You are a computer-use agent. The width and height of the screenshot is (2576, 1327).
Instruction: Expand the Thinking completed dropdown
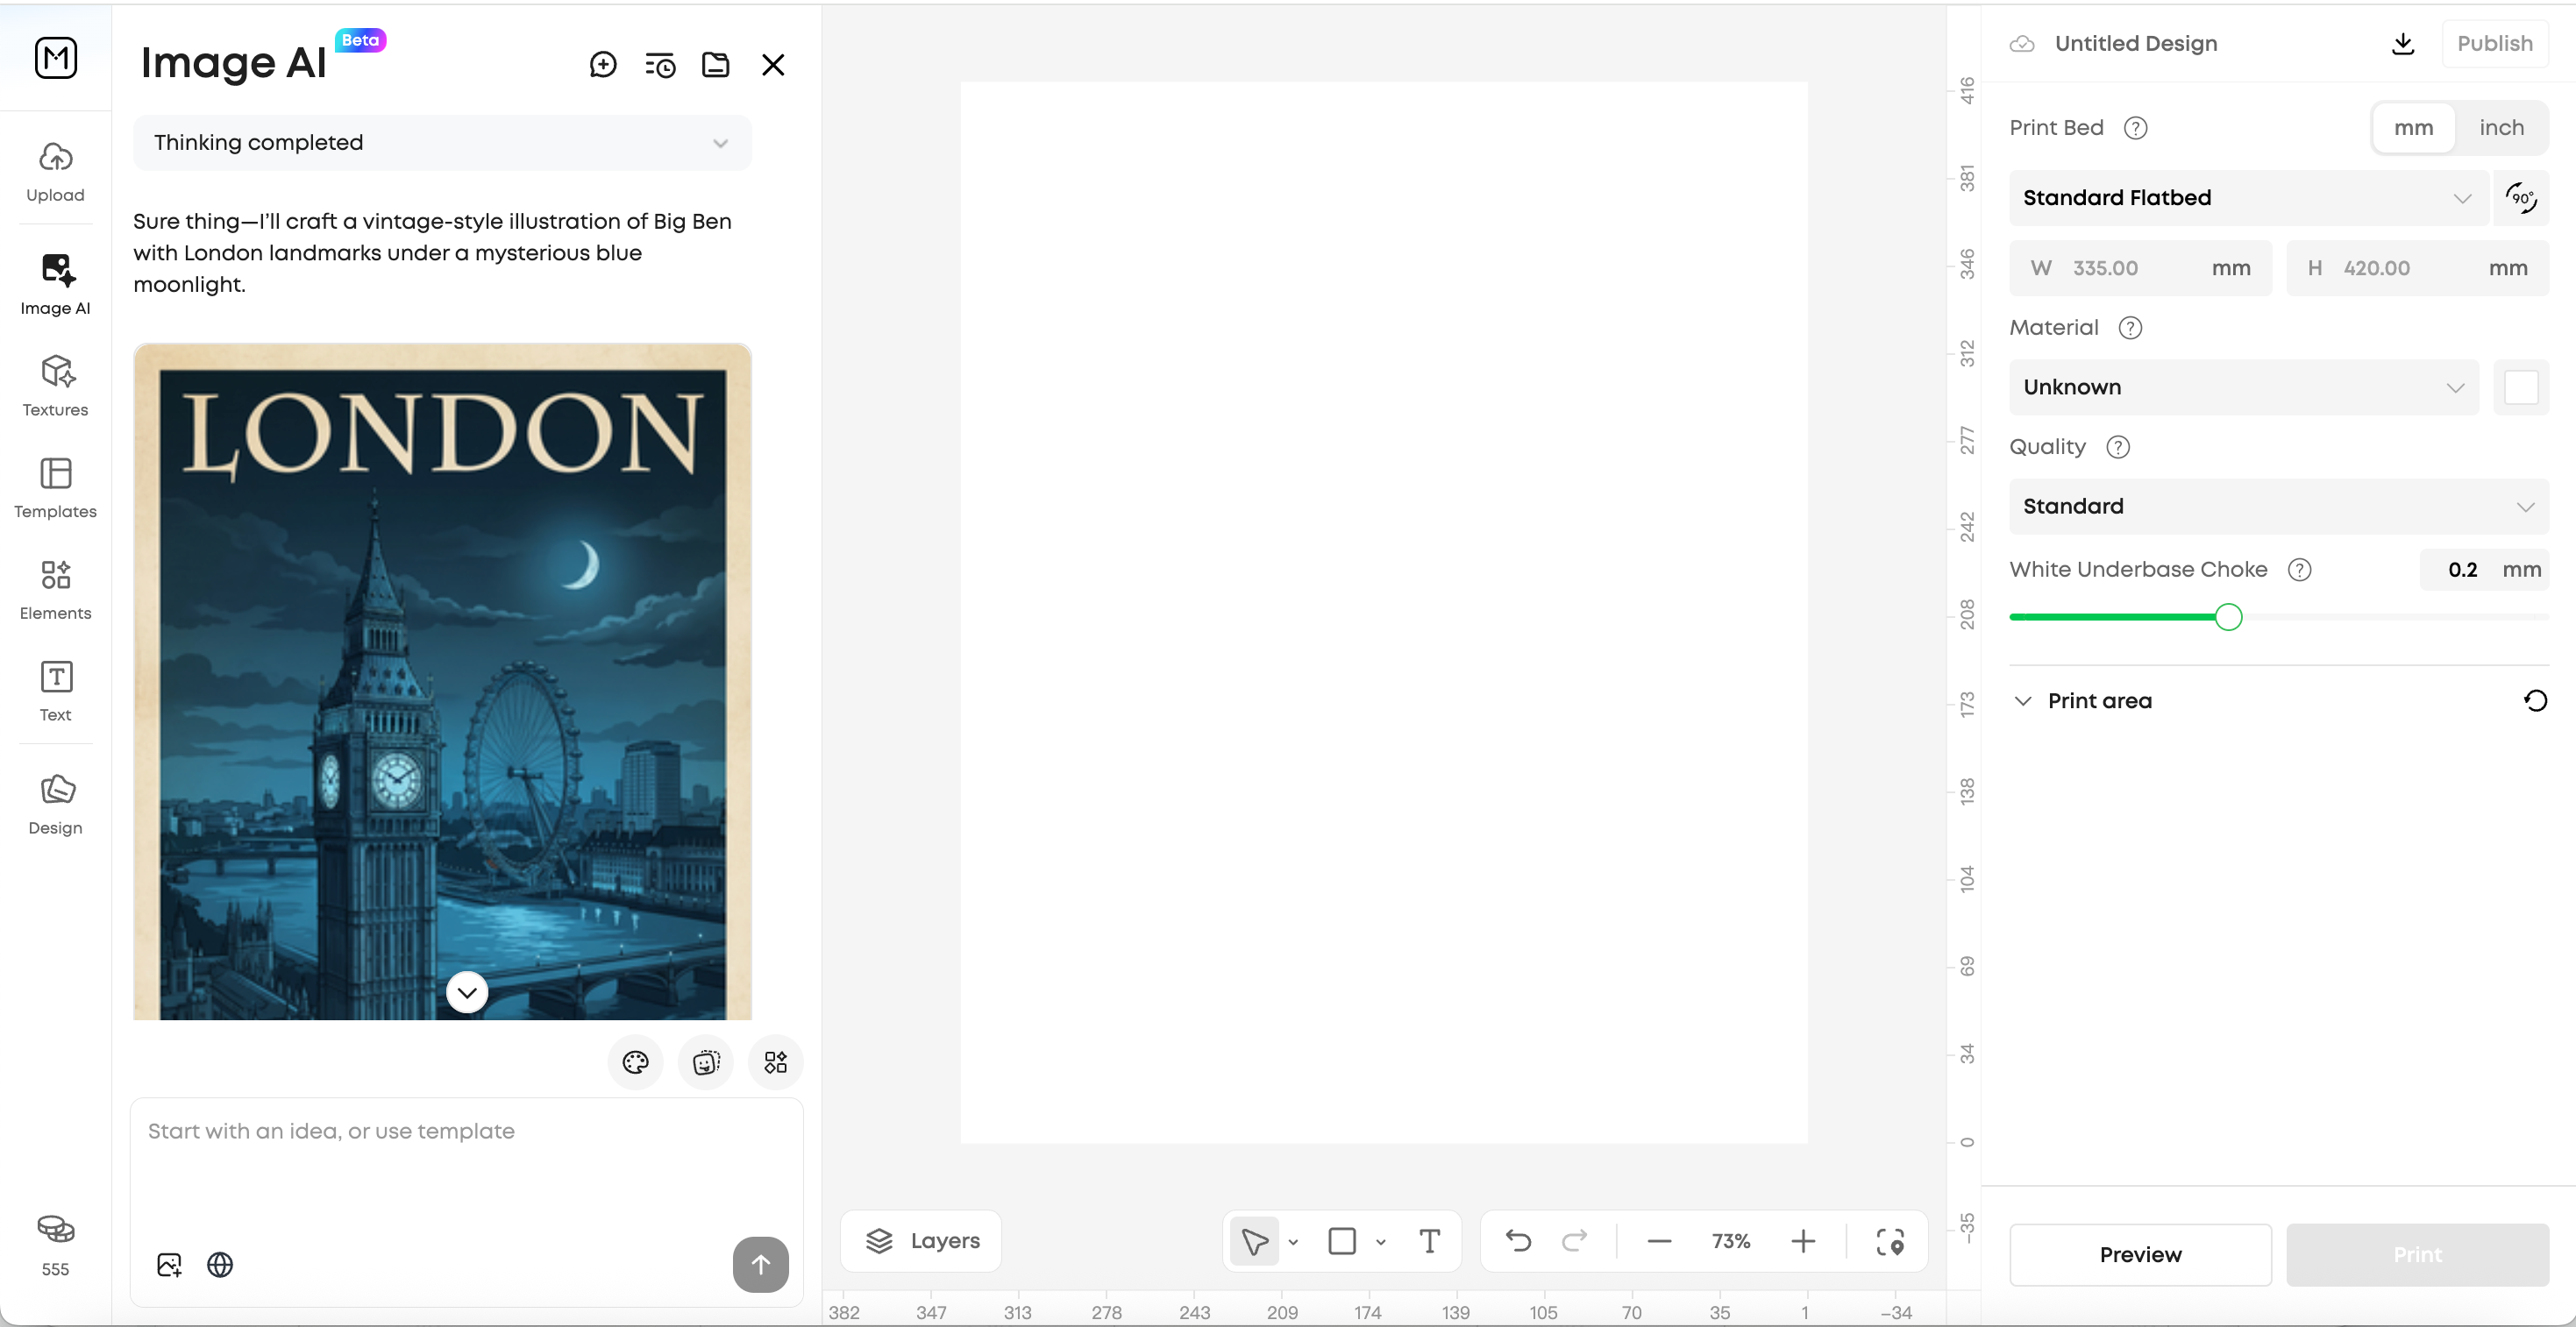click(x=442, y=143)
